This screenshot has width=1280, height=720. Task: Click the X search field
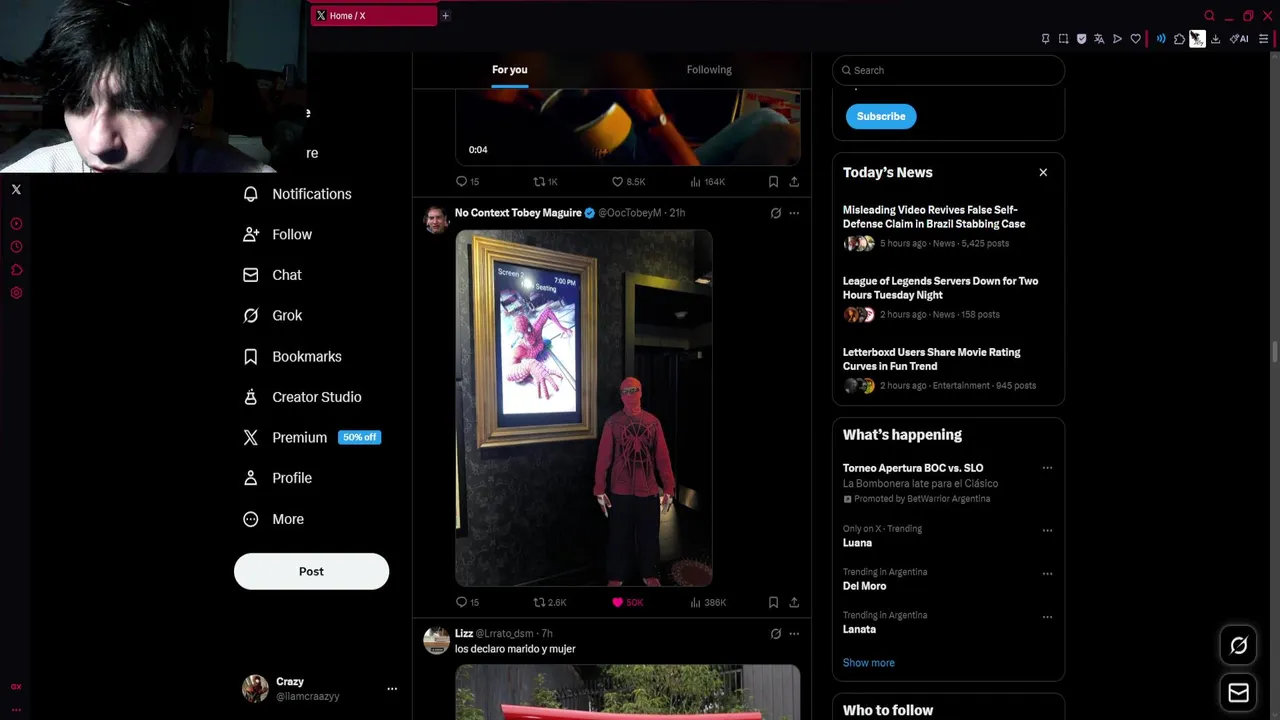pyautogui.click(x=948, y=70)
